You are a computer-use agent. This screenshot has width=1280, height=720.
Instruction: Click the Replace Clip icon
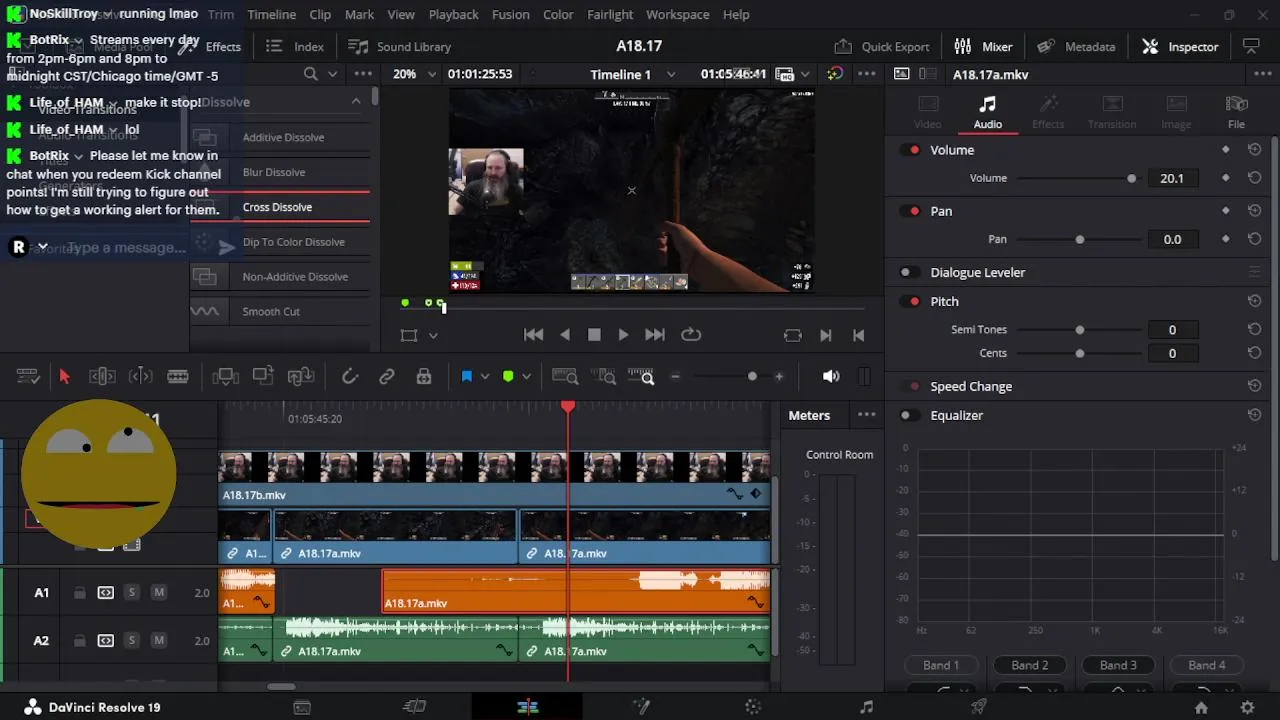click(x=301, y=376)
